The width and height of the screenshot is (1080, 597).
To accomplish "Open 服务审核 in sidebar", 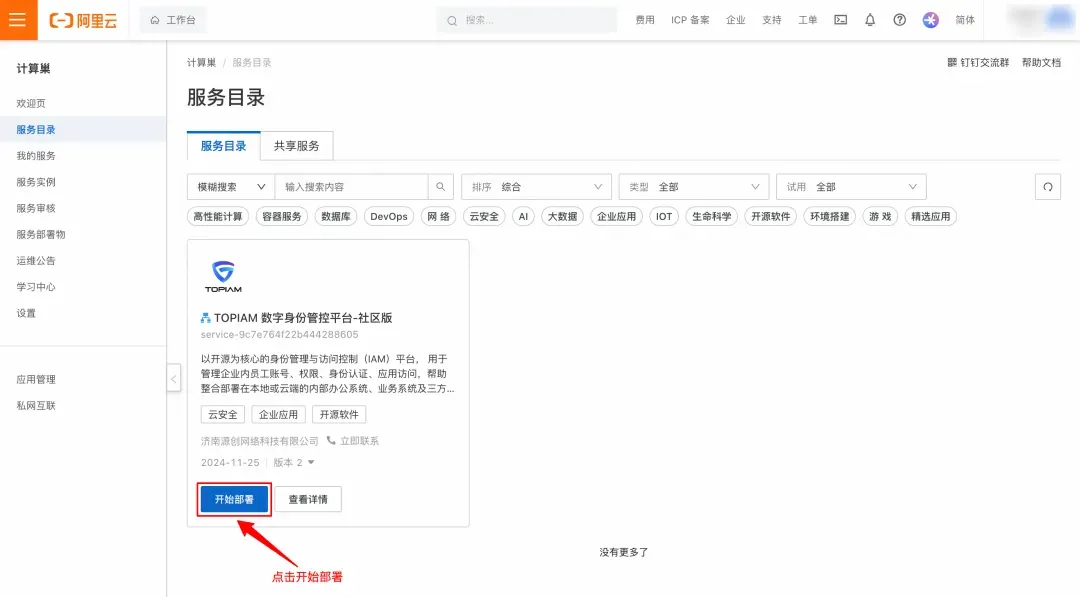I will [x=36, y=208].
